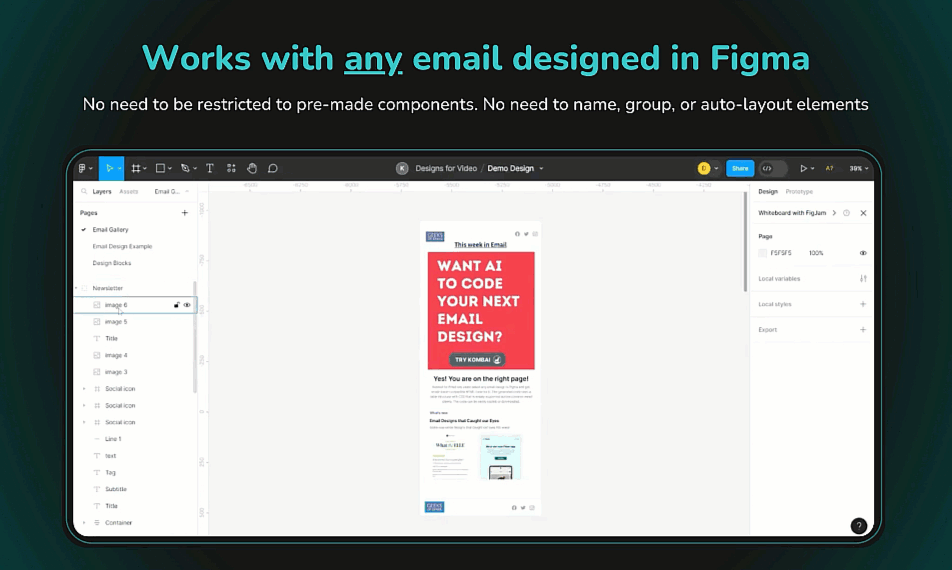Viewport: 952px width, 570px height.
Task: Click the Share button
Action: pos(740,168)
